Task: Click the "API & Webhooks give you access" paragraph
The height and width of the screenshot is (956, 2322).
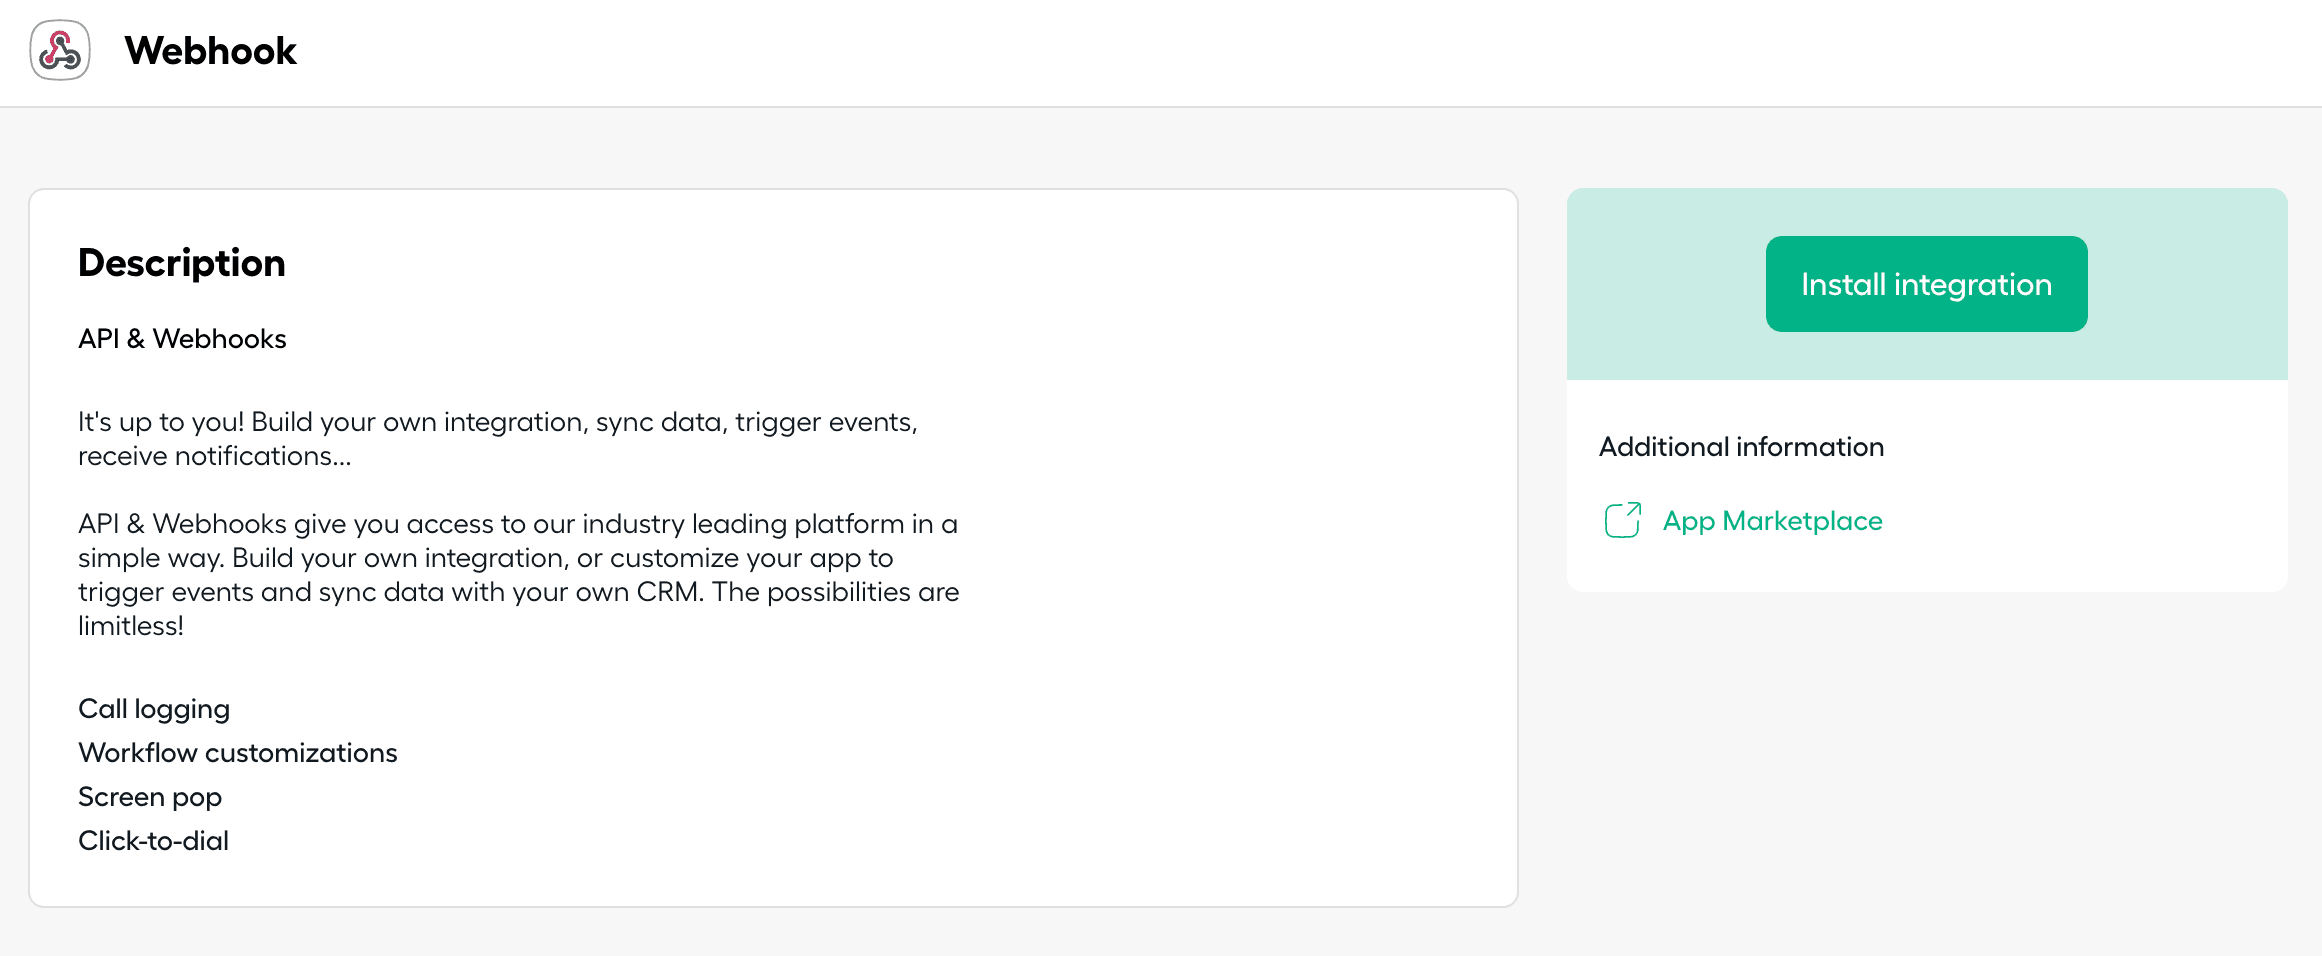Action: click(x=517, y=524)
